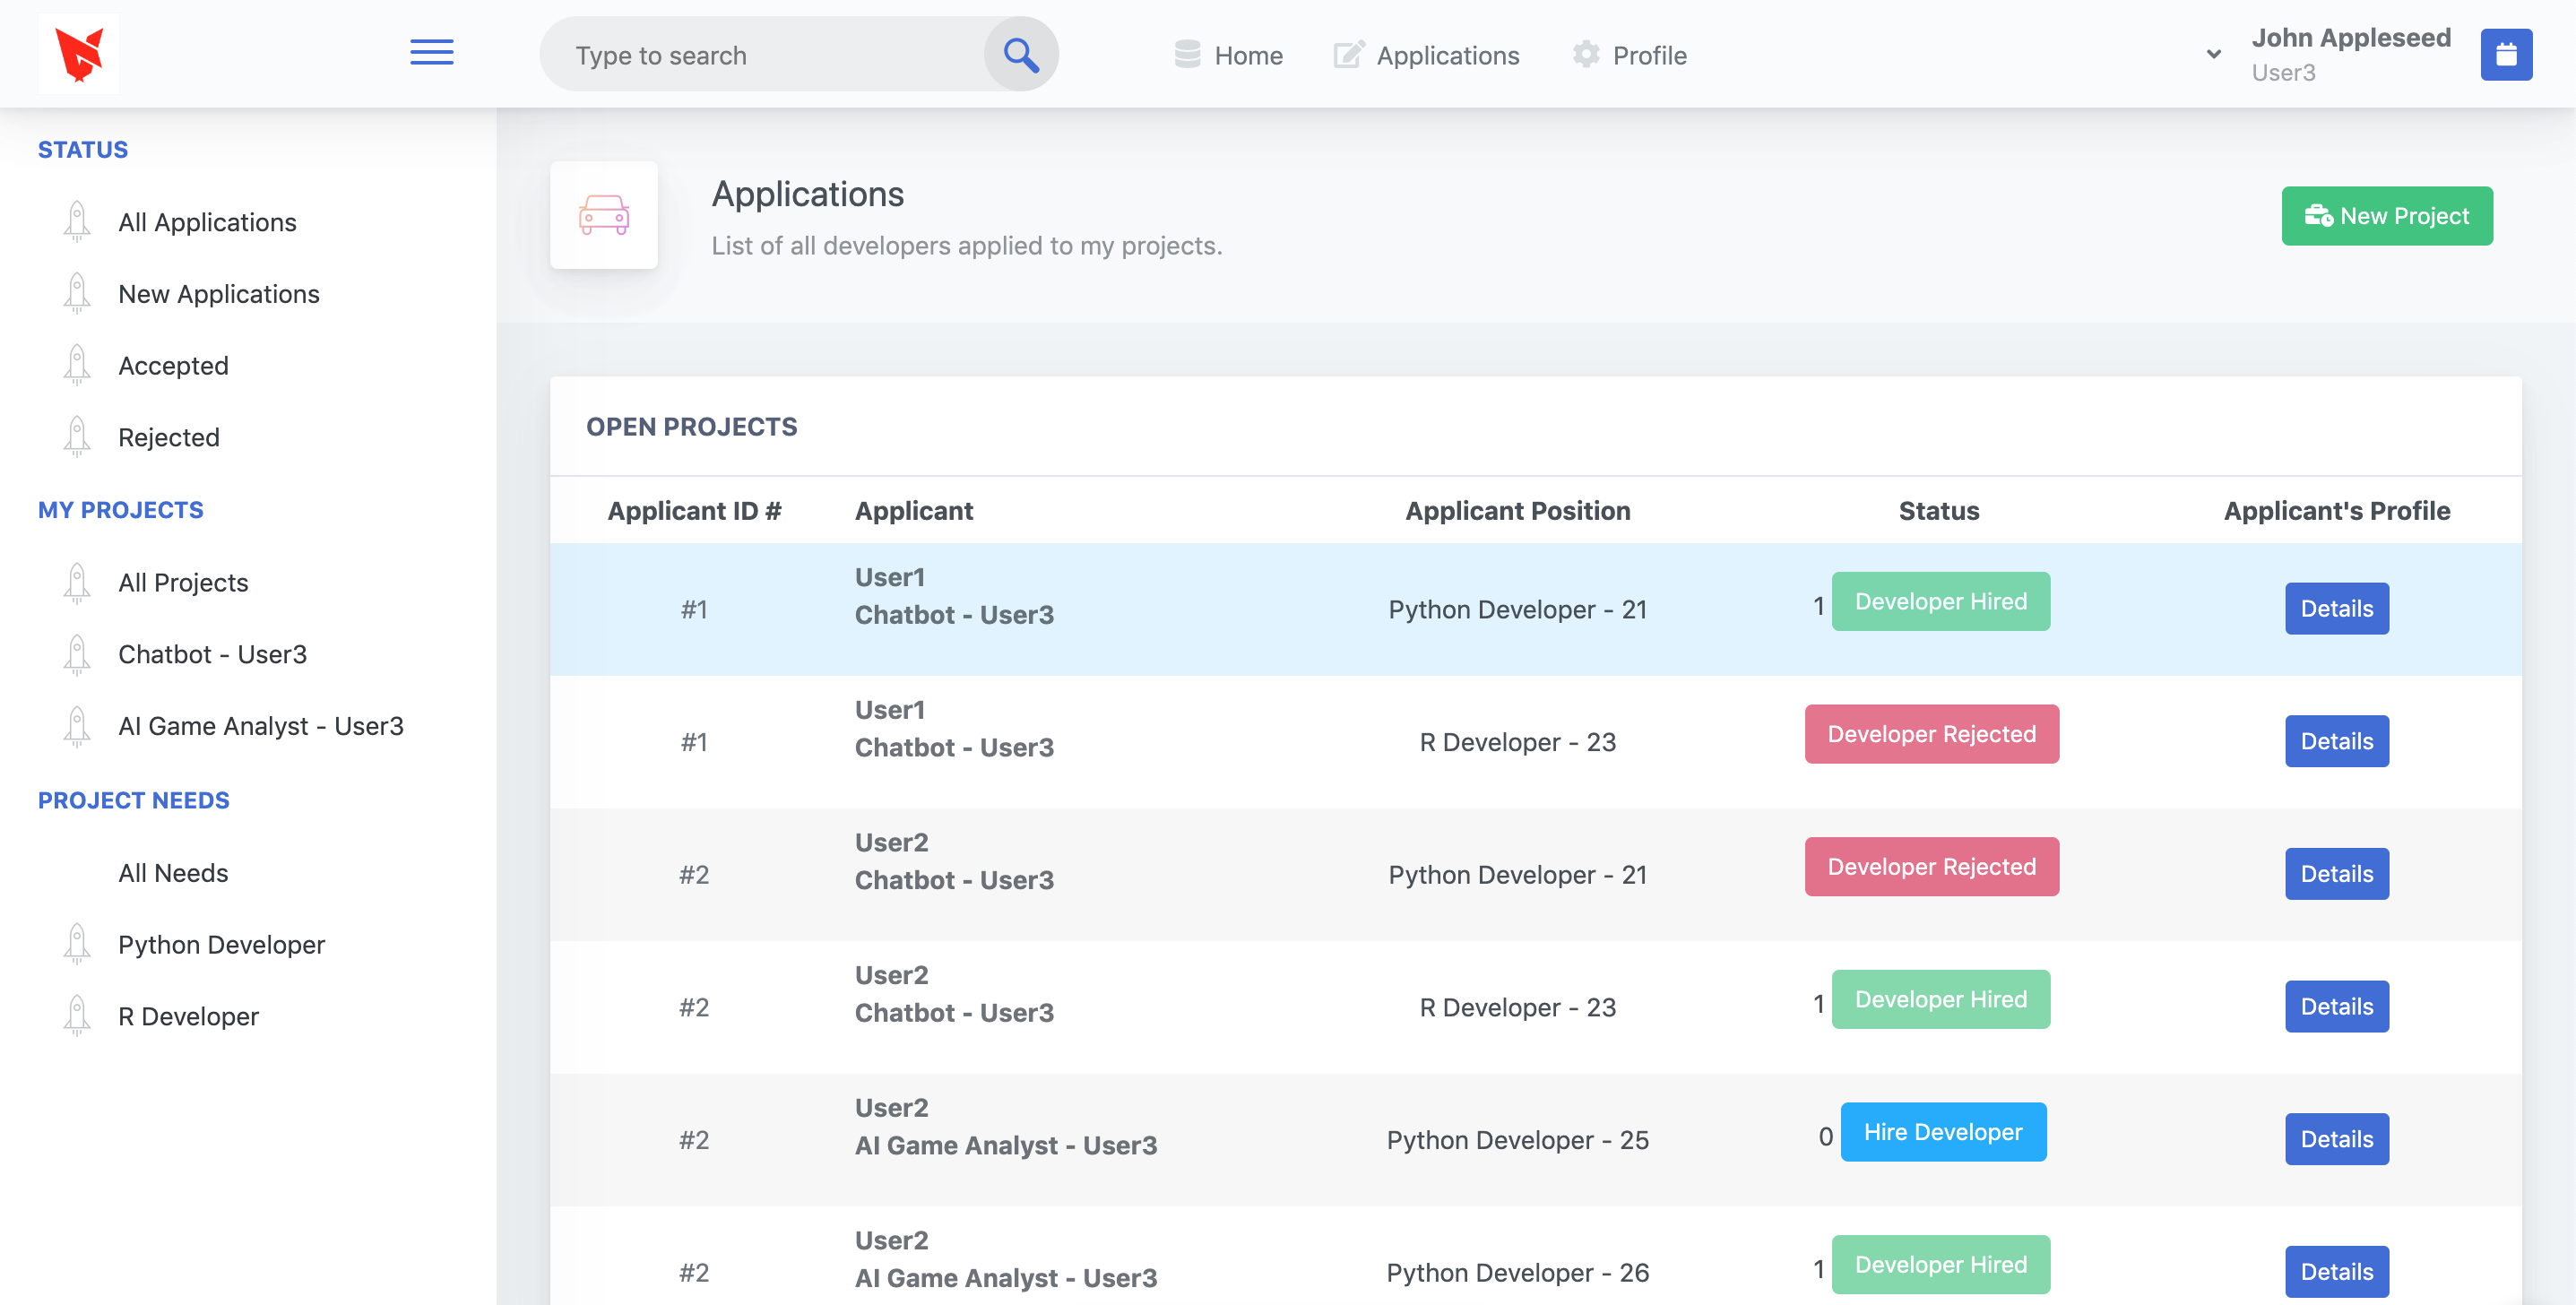The image size is (2576, 1305).
Task: Open the Home database icon in navbar
Action: pos(1186,55)
